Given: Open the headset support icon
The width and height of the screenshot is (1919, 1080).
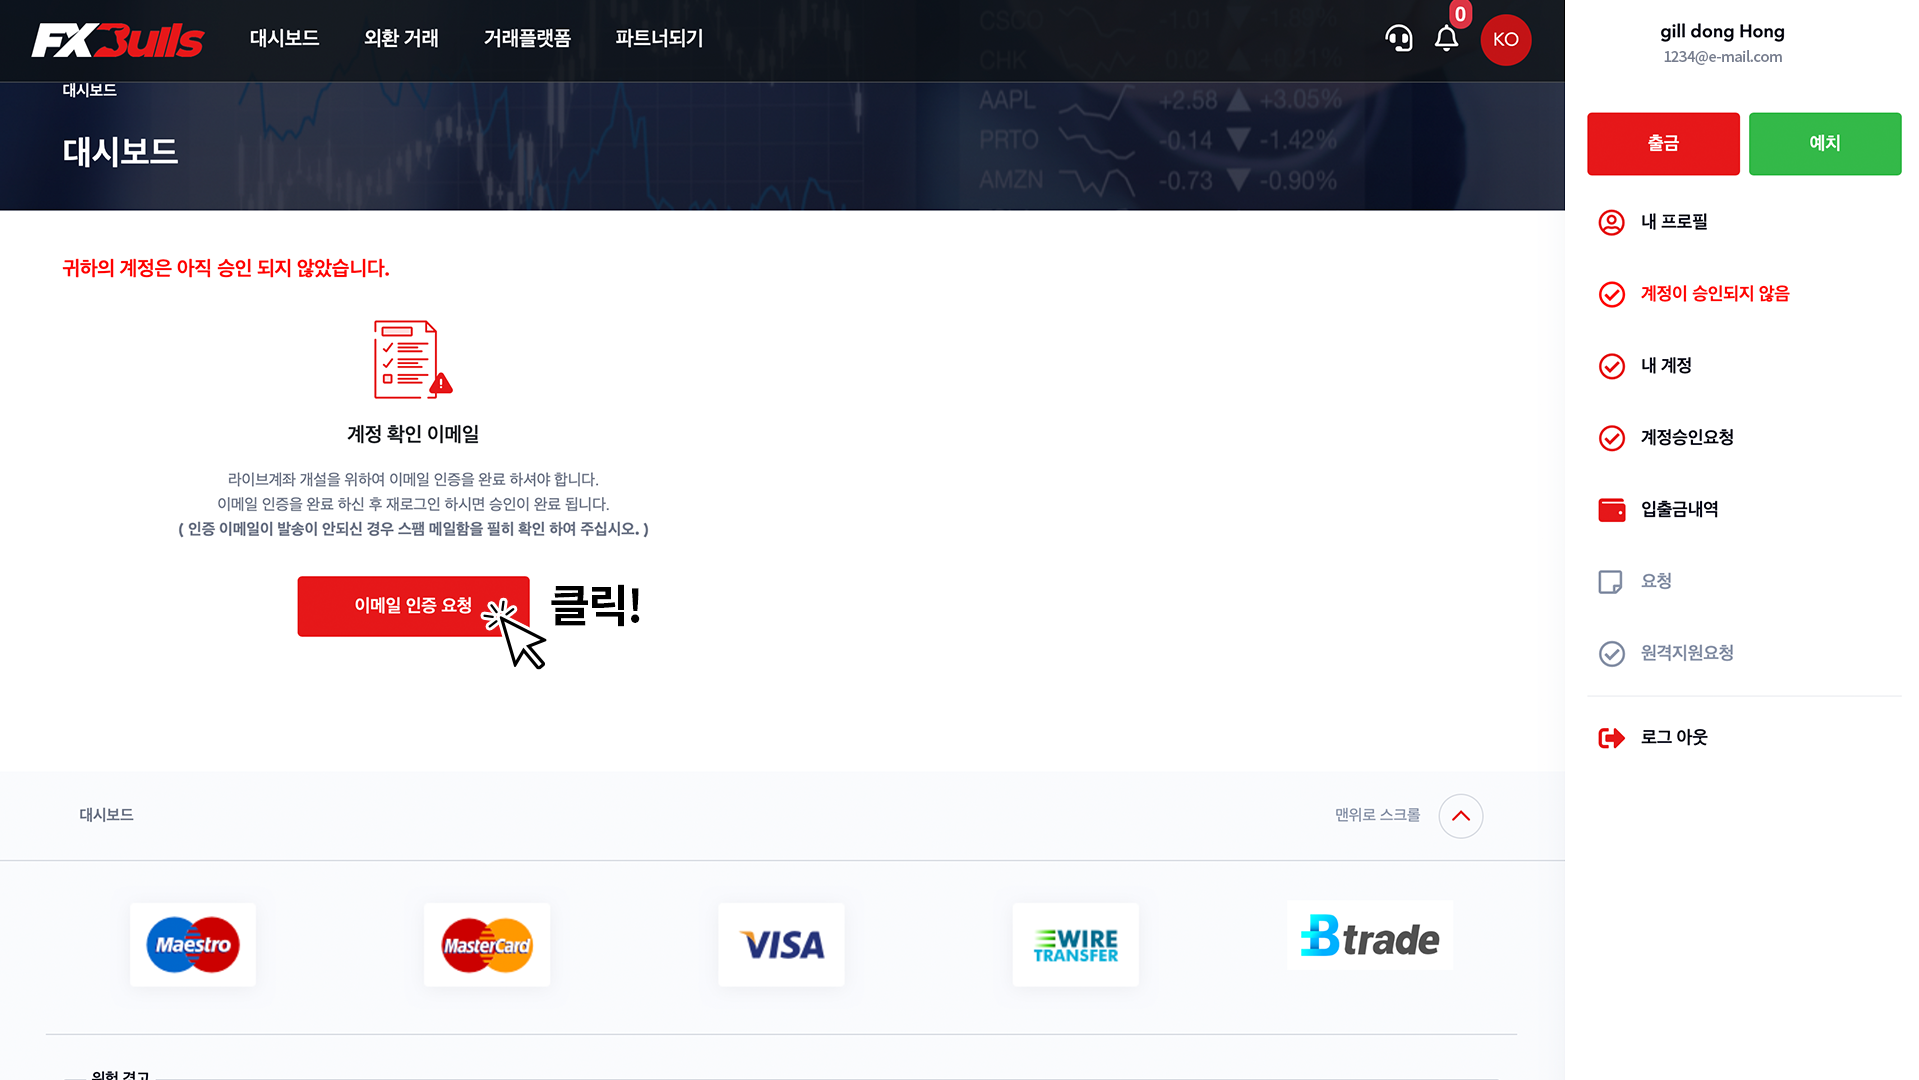Looking at the screenshot, I should click(1399, 39).
